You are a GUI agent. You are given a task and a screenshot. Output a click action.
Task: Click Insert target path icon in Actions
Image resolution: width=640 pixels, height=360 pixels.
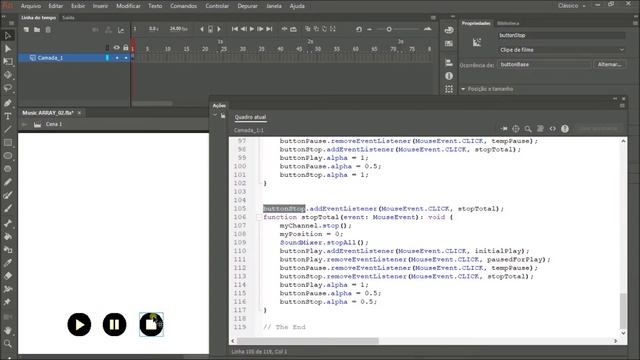(x=516, y=129)
